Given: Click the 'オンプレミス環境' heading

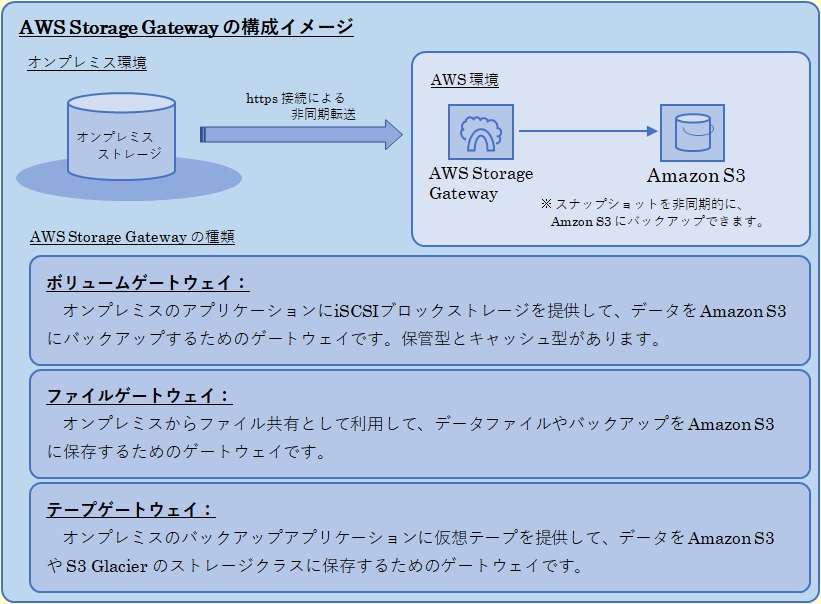Looking at the screenshot, I should point(87,63).
